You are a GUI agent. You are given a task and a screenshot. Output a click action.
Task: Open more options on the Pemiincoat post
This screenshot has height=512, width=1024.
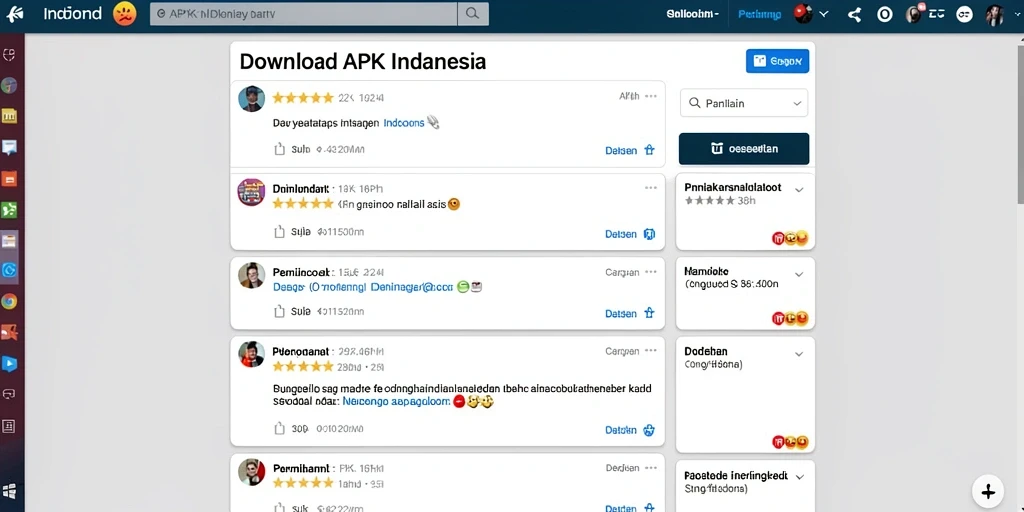pos(650,272)
